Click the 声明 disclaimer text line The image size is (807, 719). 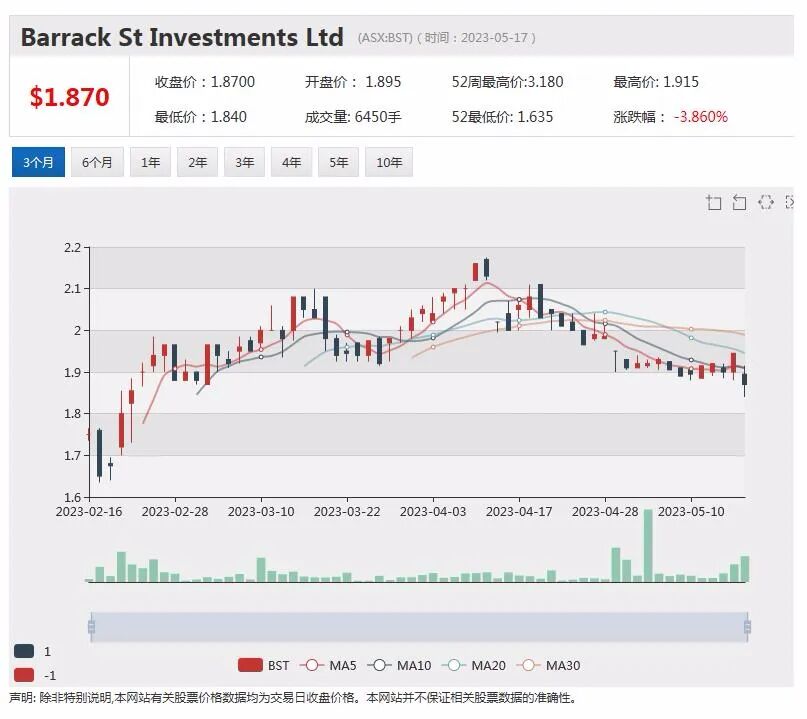pos(293,697)
